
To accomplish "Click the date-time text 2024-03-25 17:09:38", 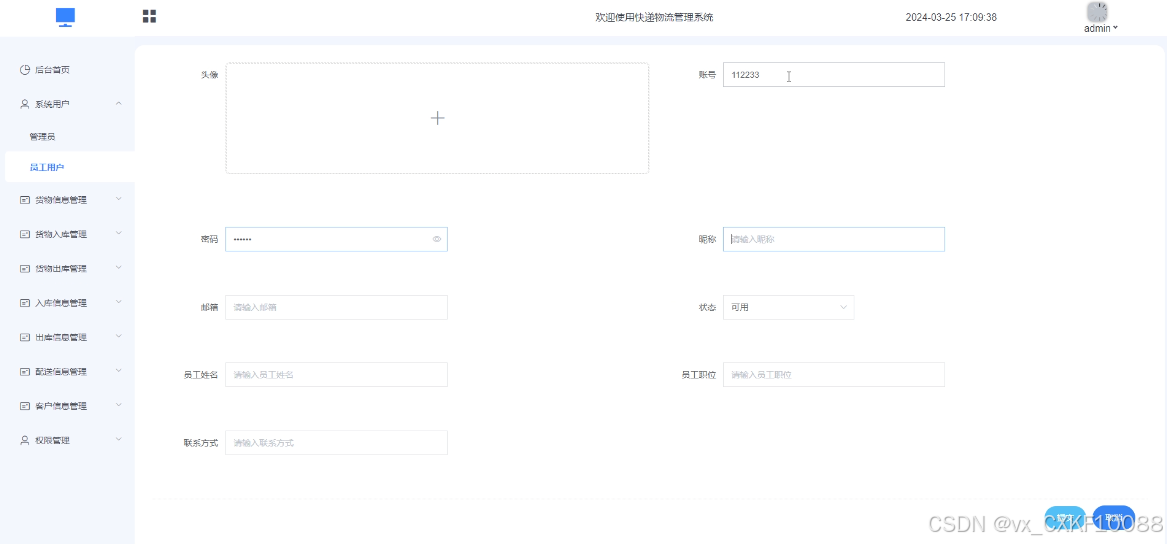I will (951, 17).
